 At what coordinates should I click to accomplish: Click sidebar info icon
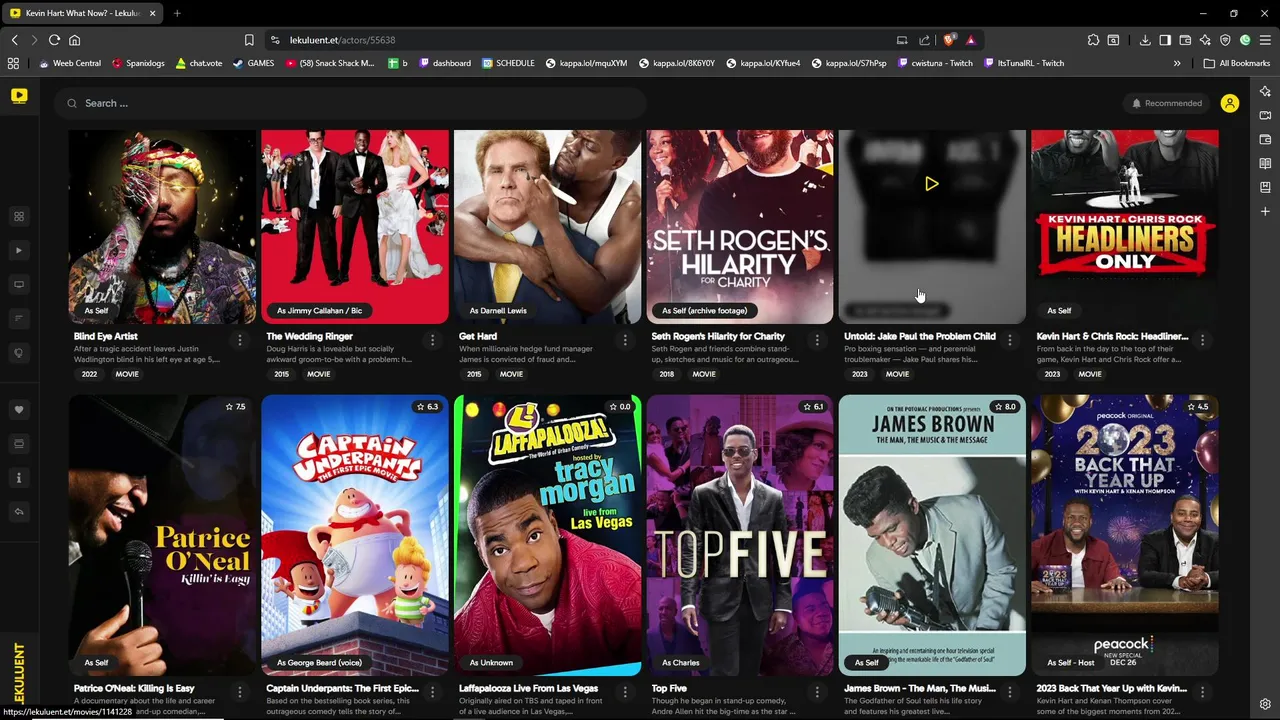coord(18,478)
